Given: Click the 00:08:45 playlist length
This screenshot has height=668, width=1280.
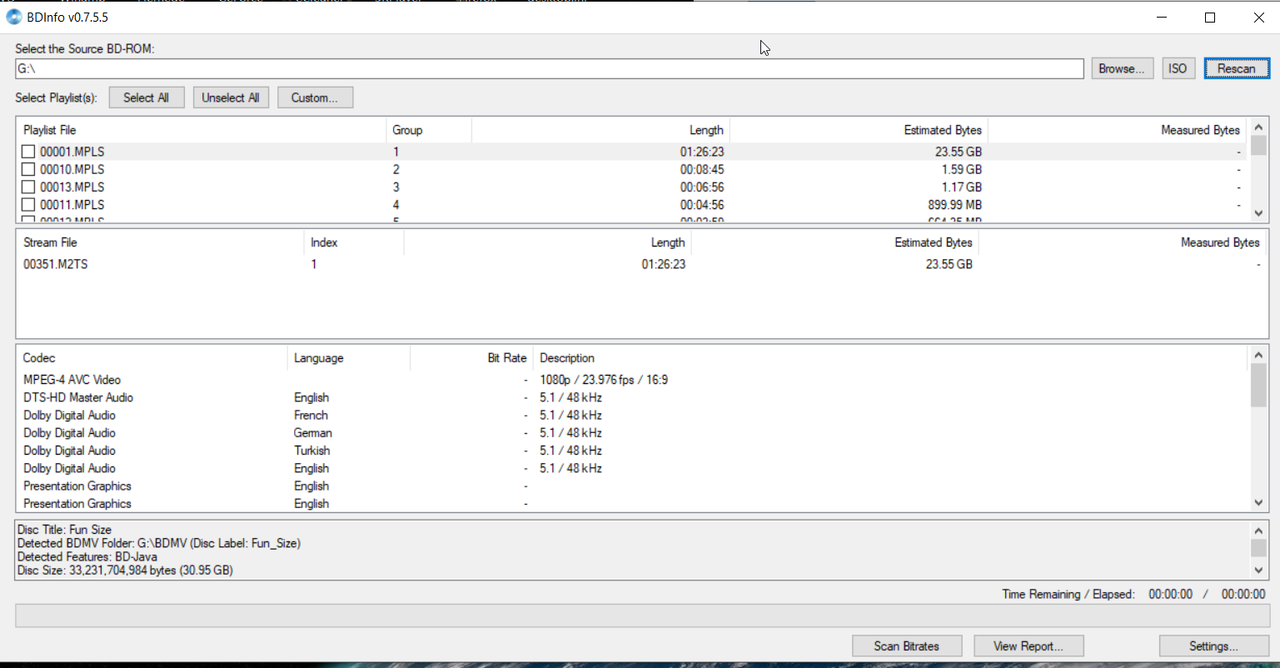Looking at the screenshot, I should 702,170.
